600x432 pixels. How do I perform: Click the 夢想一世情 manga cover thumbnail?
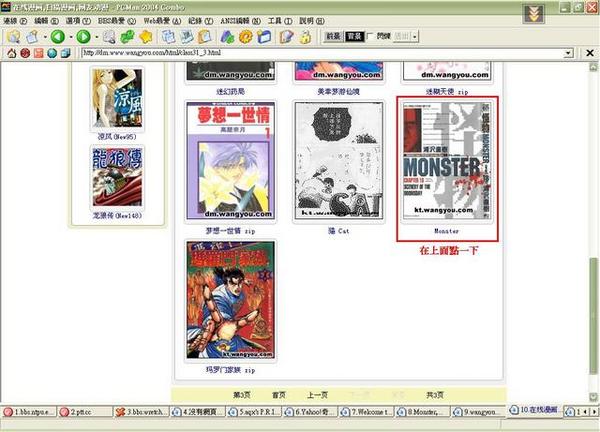(230, 161)
